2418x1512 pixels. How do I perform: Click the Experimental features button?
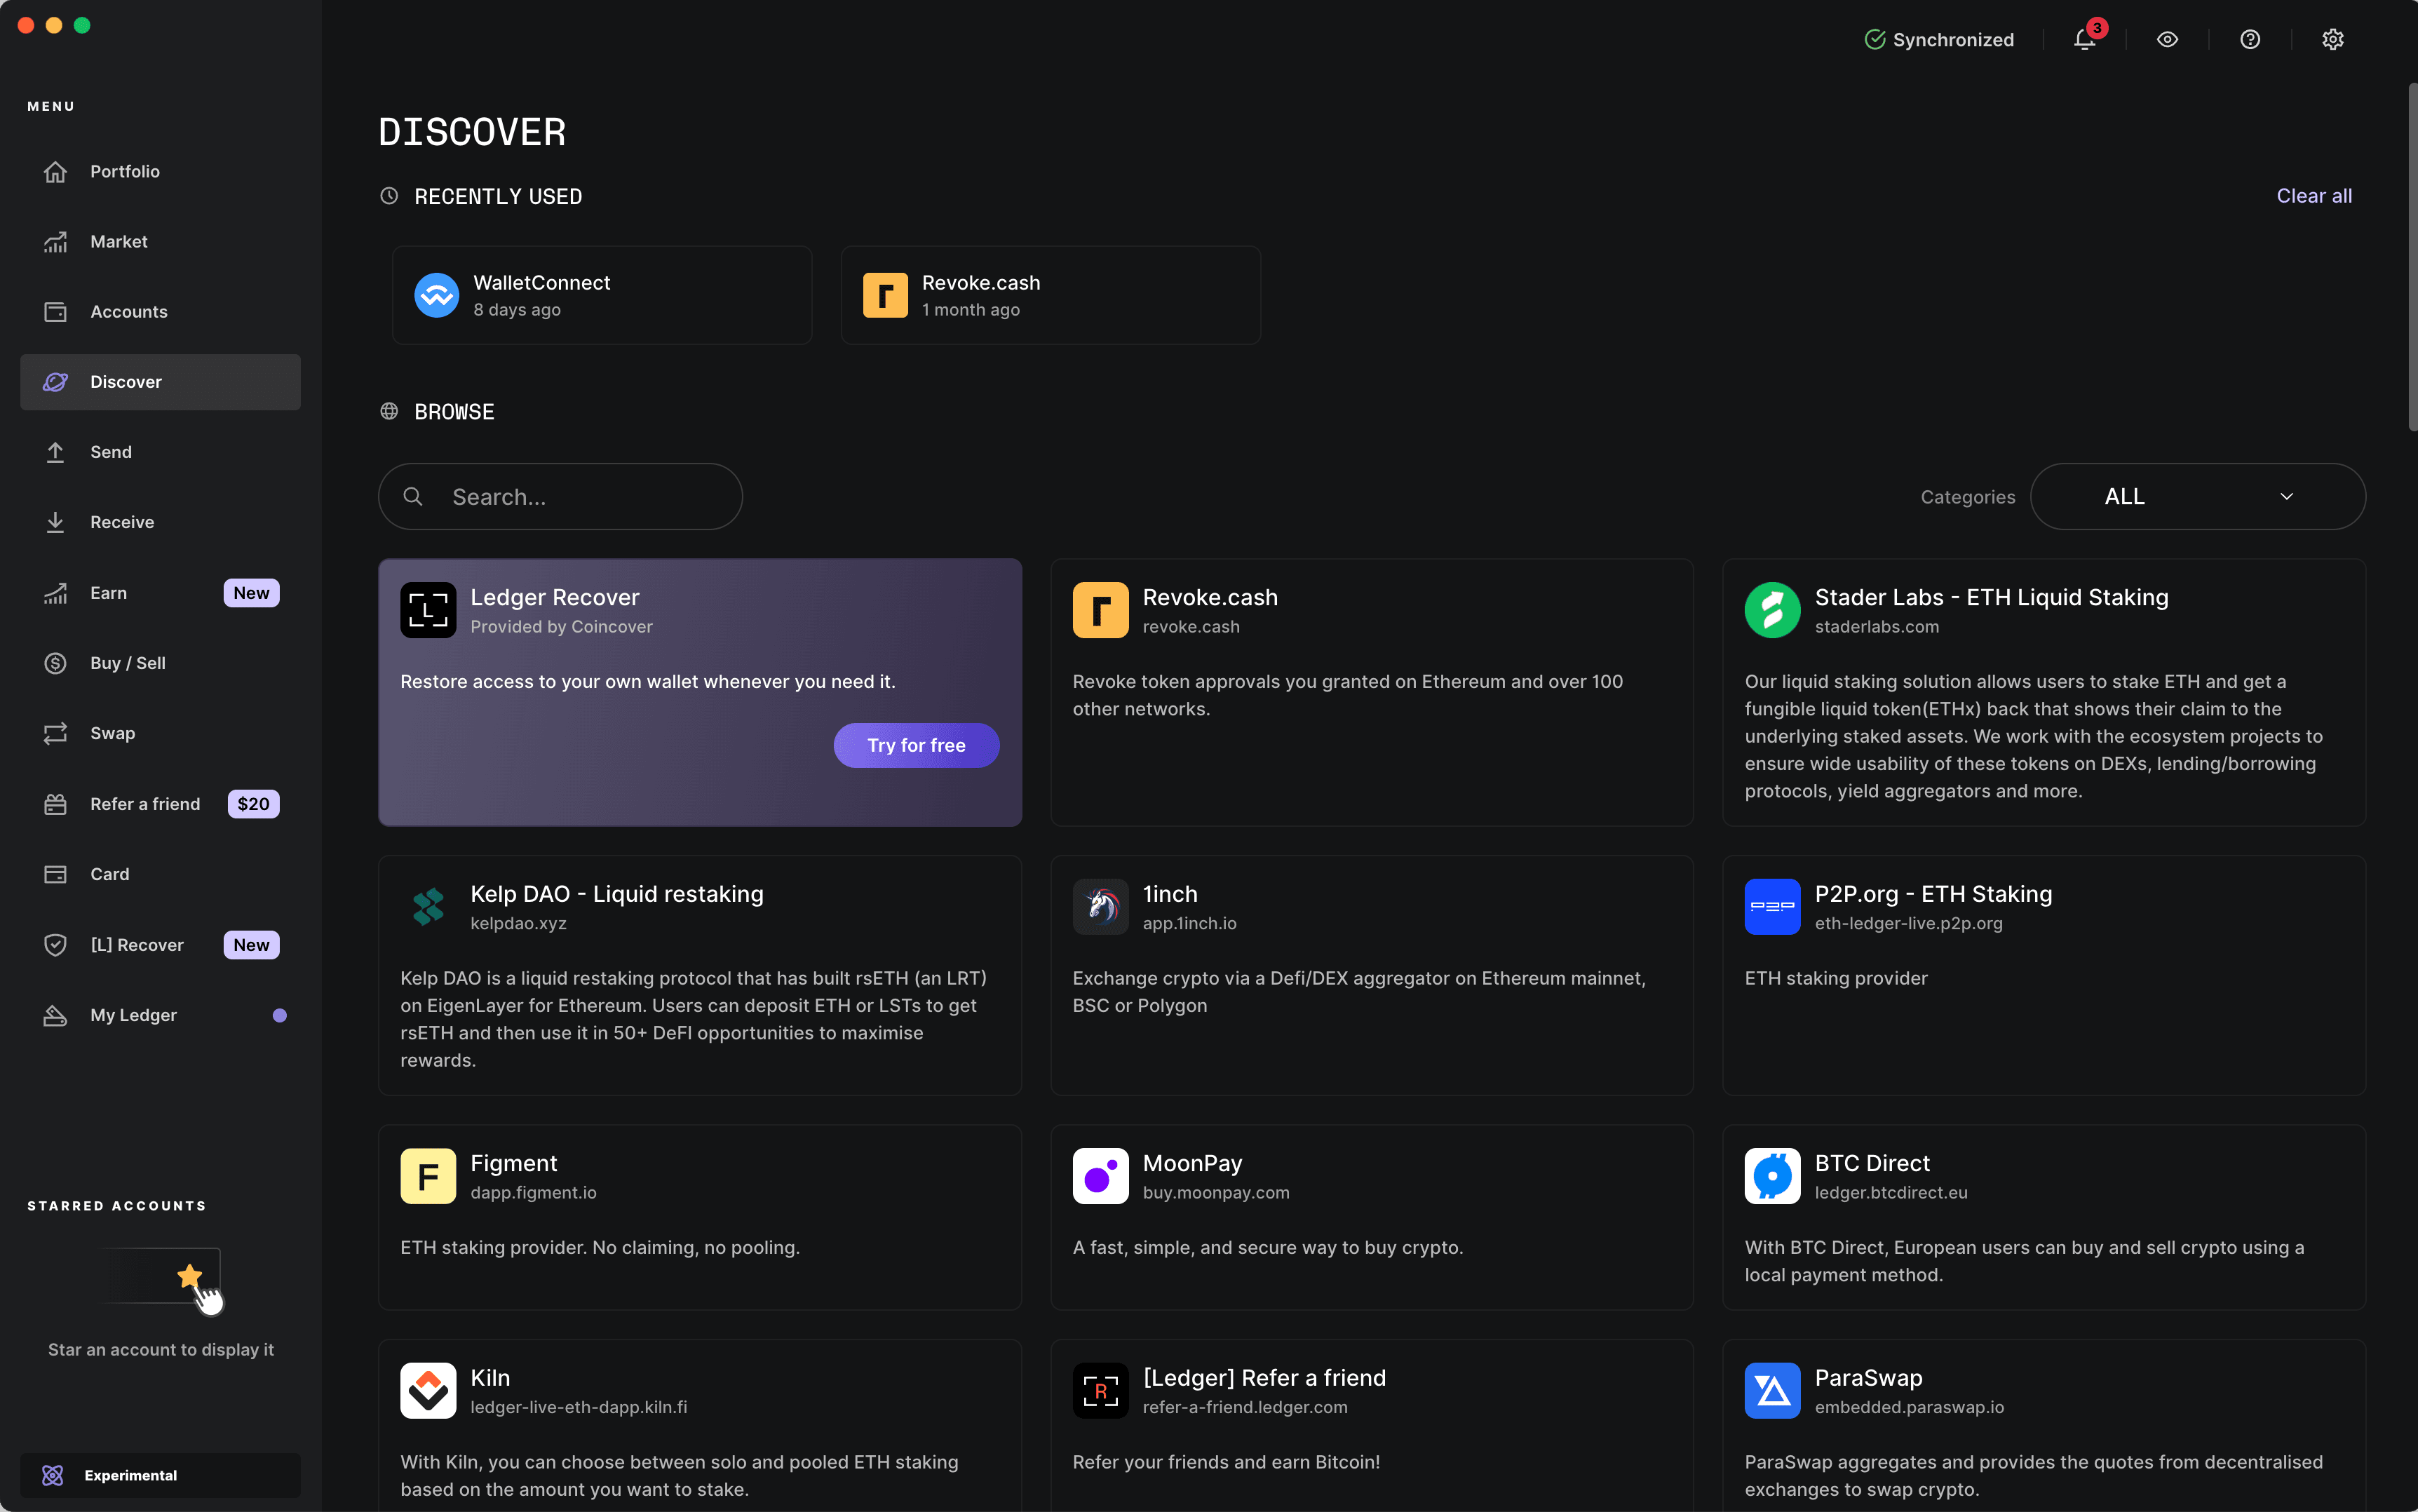160,1475
